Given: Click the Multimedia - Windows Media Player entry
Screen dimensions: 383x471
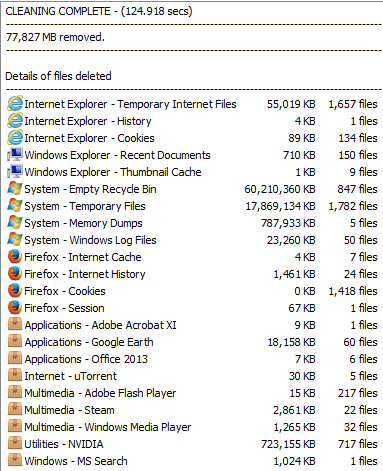Looking at the screenshot, I should [192, 427].
